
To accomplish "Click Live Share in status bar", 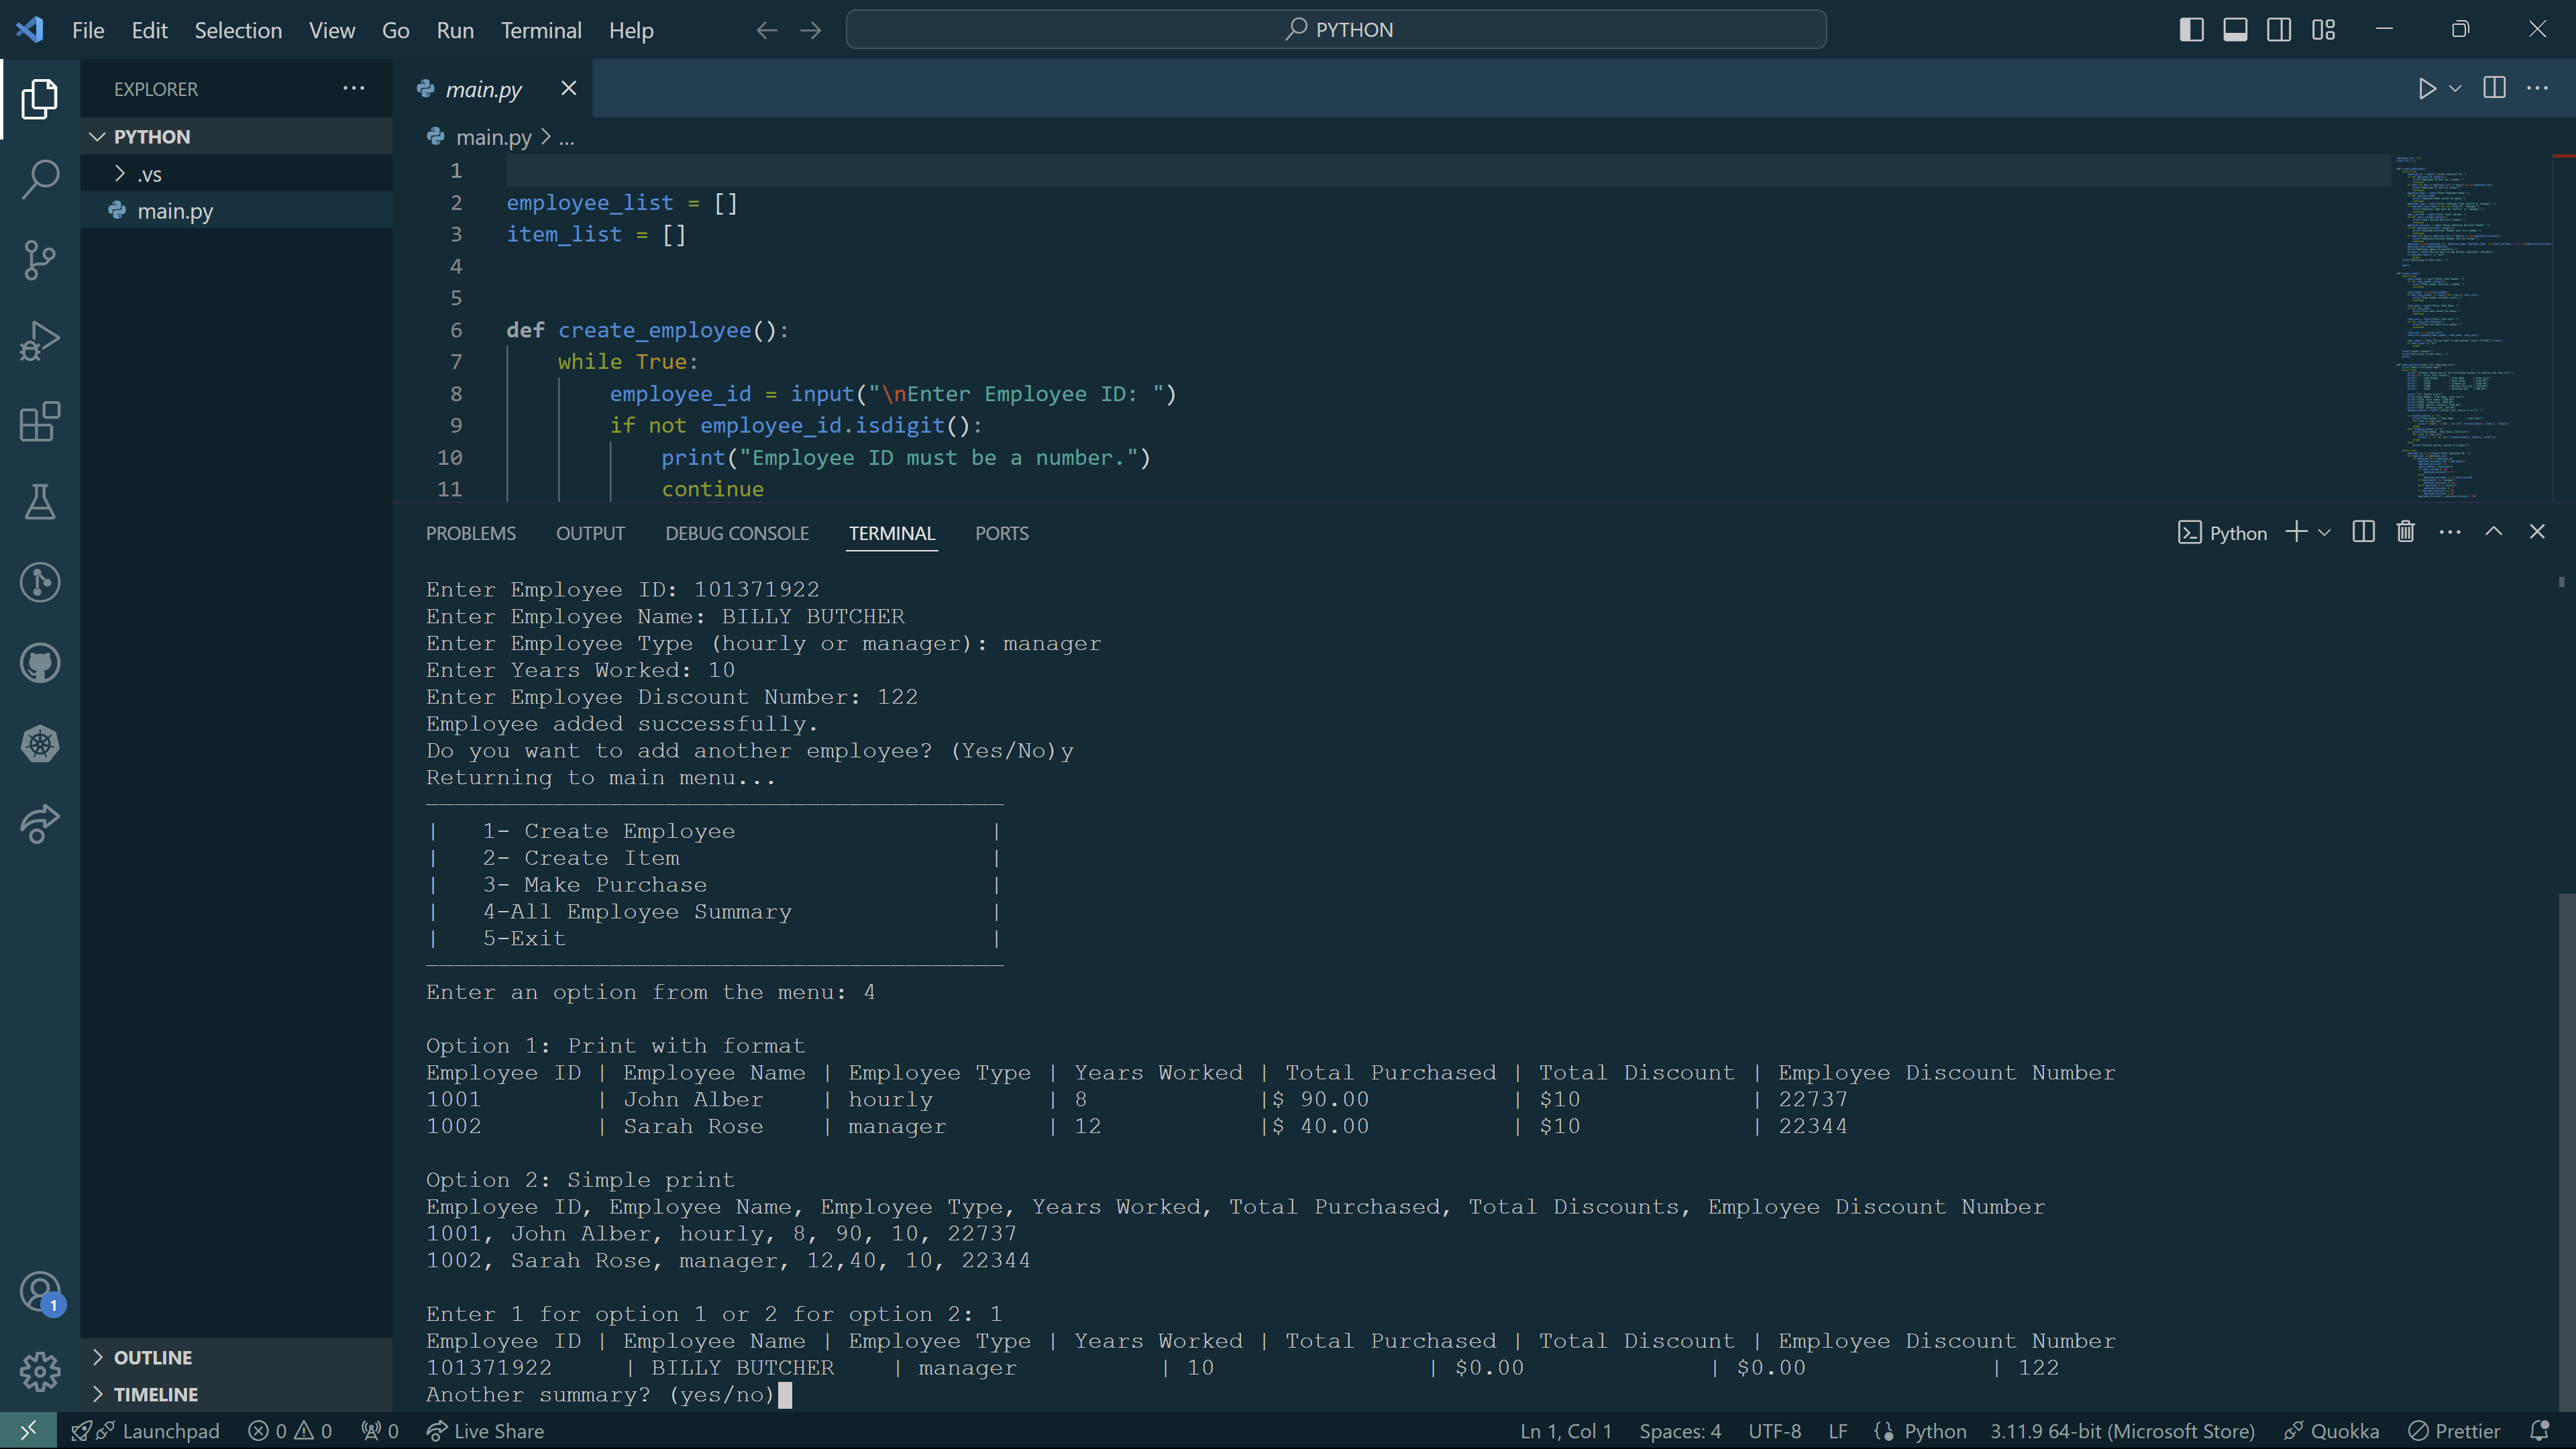I will 485,1431.
